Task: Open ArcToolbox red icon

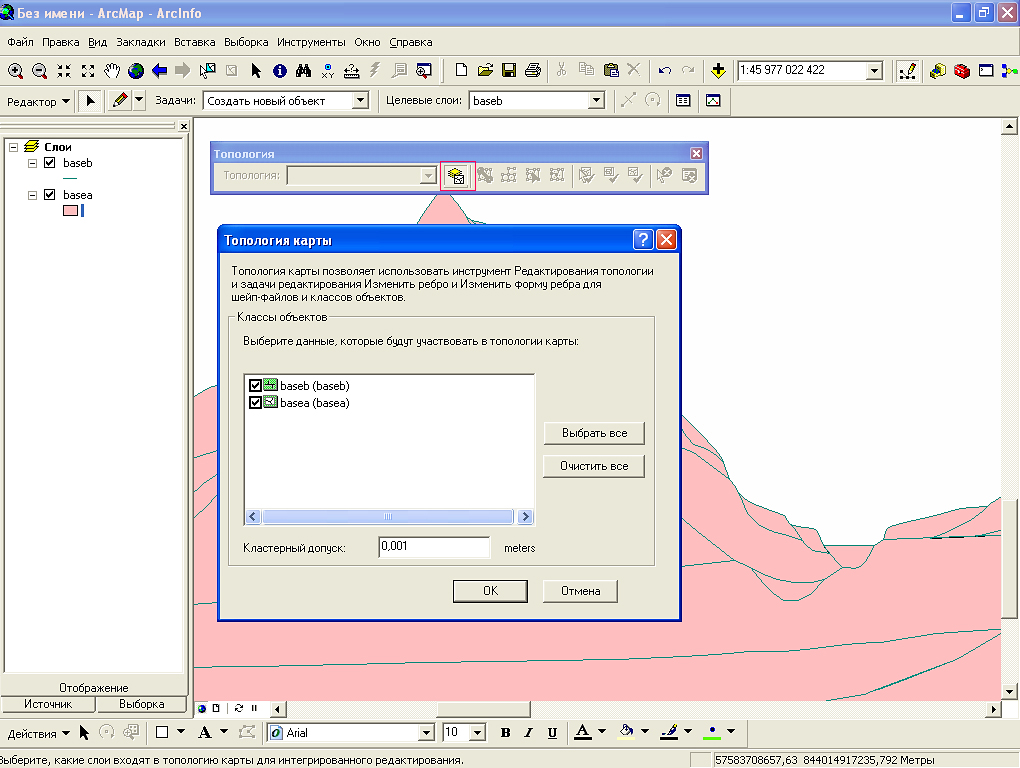Action: coord(961,70)
